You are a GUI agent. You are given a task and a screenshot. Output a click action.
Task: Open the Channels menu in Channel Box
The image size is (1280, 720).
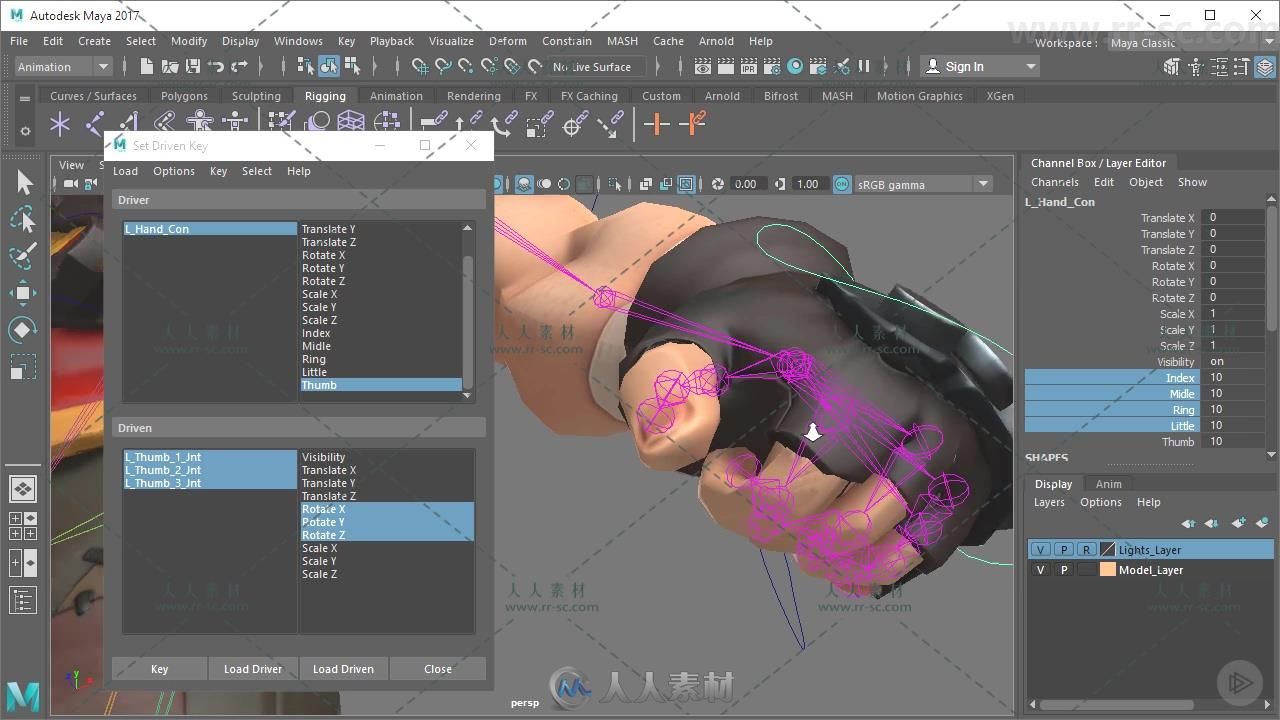pyautogui.click(x=1055, y=182)
